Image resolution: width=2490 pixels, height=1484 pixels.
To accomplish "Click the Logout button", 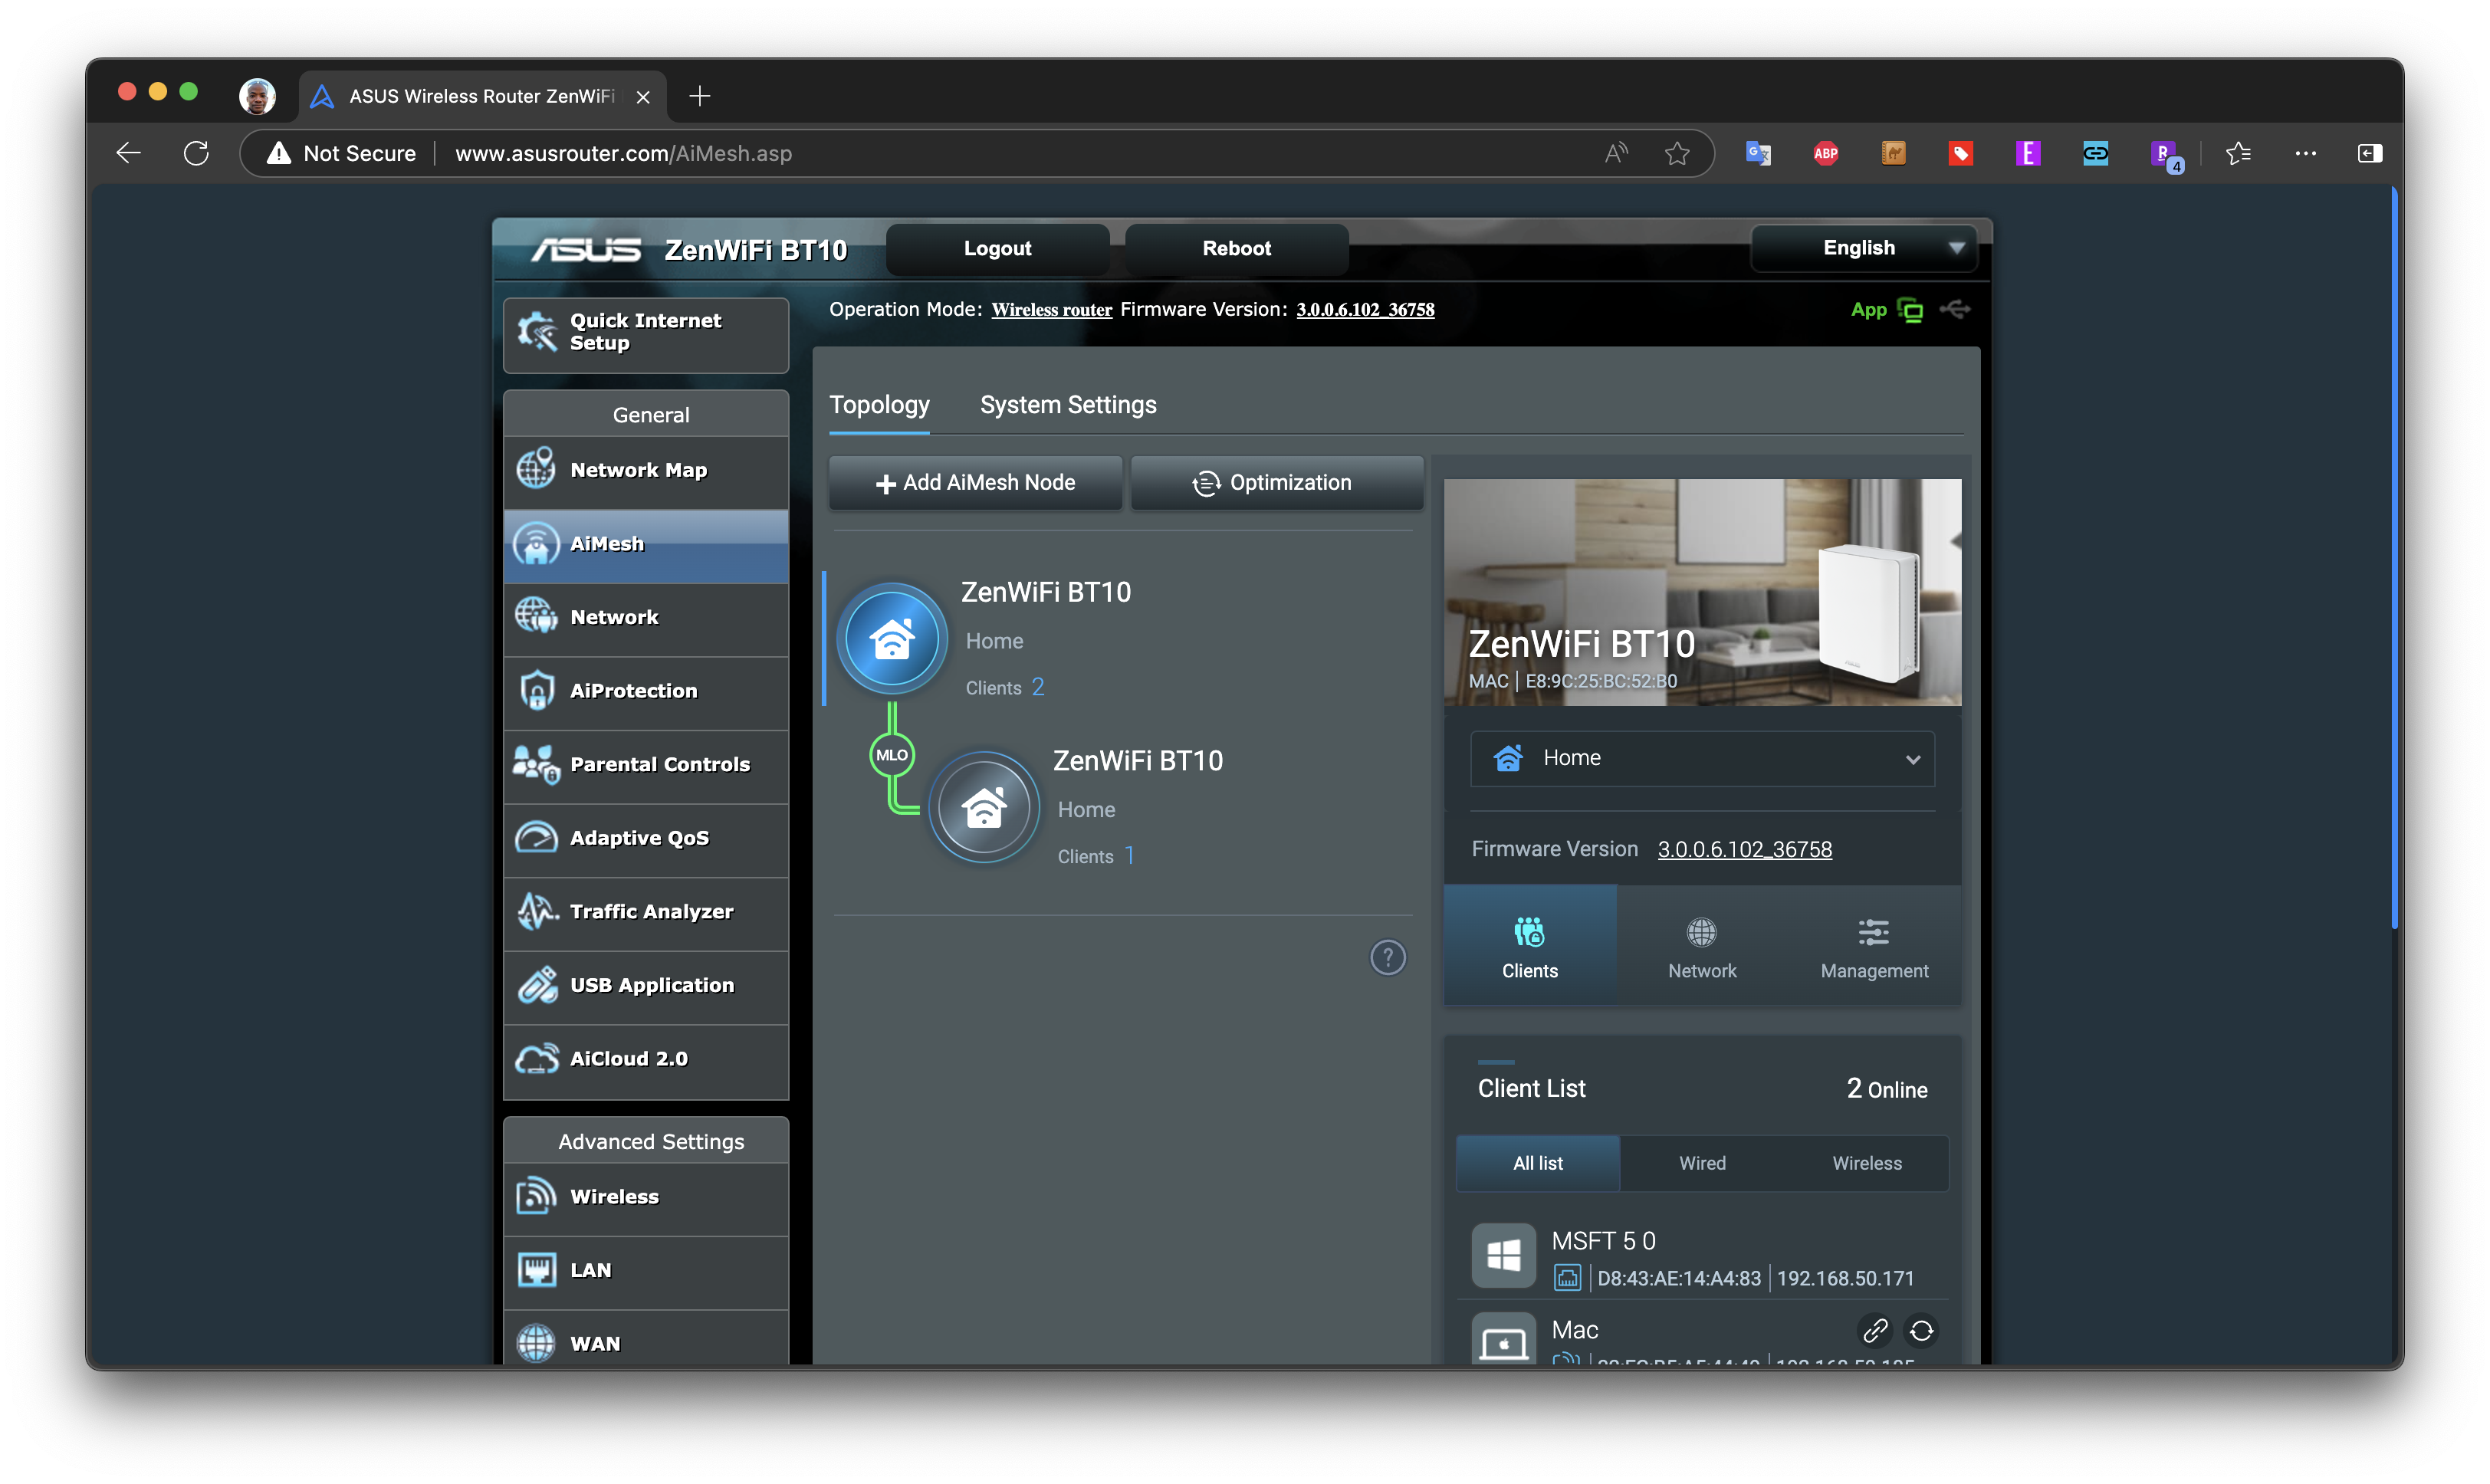I will tap(997, 249).
